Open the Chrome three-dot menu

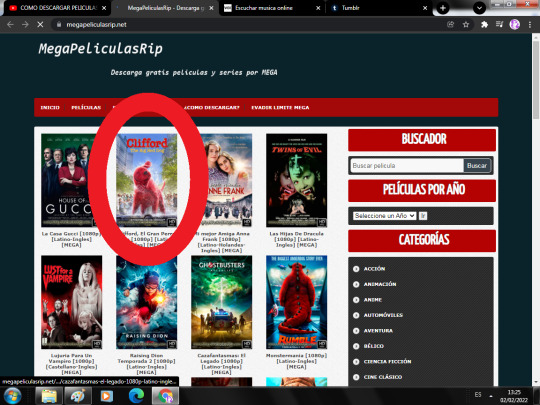coord(530,24)
